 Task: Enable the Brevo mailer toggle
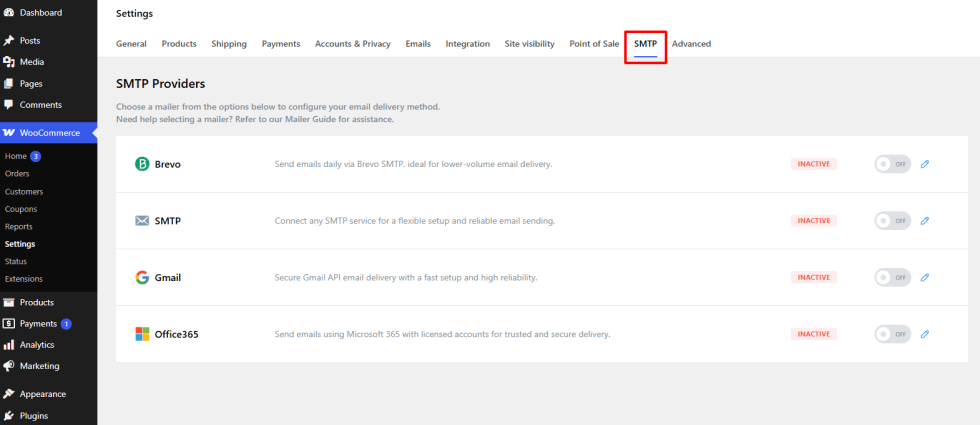click(x=892, y=164)
